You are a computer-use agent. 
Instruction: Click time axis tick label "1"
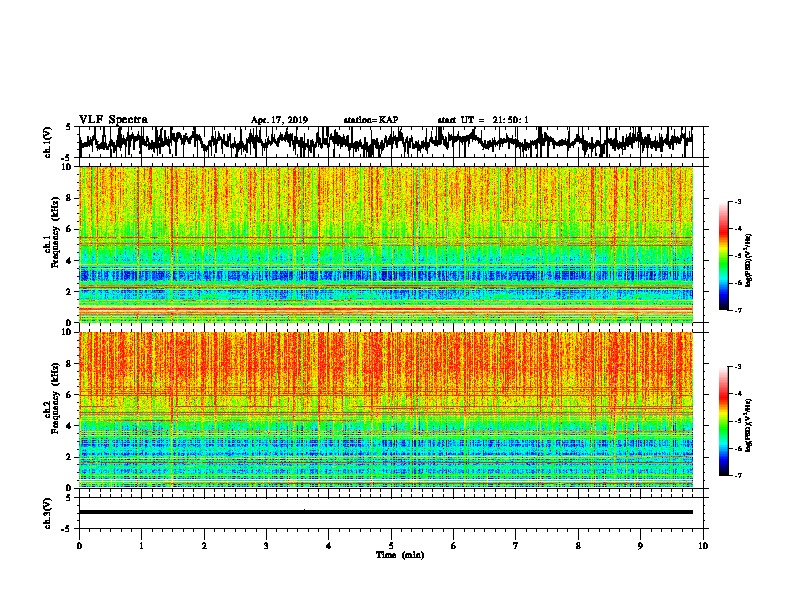tap(141, 546)
